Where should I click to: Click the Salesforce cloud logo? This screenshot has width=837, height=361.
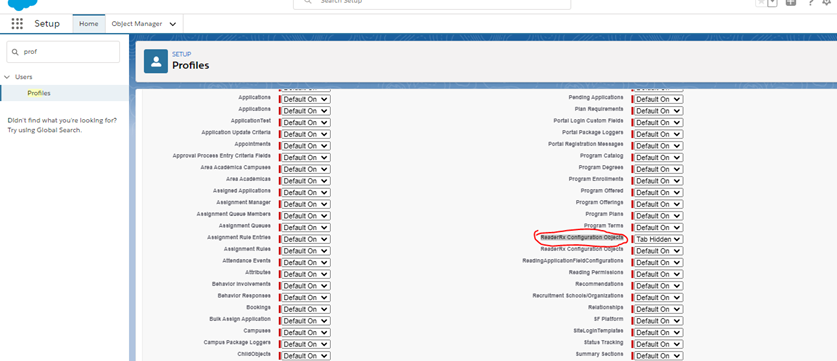pos(23,4)
